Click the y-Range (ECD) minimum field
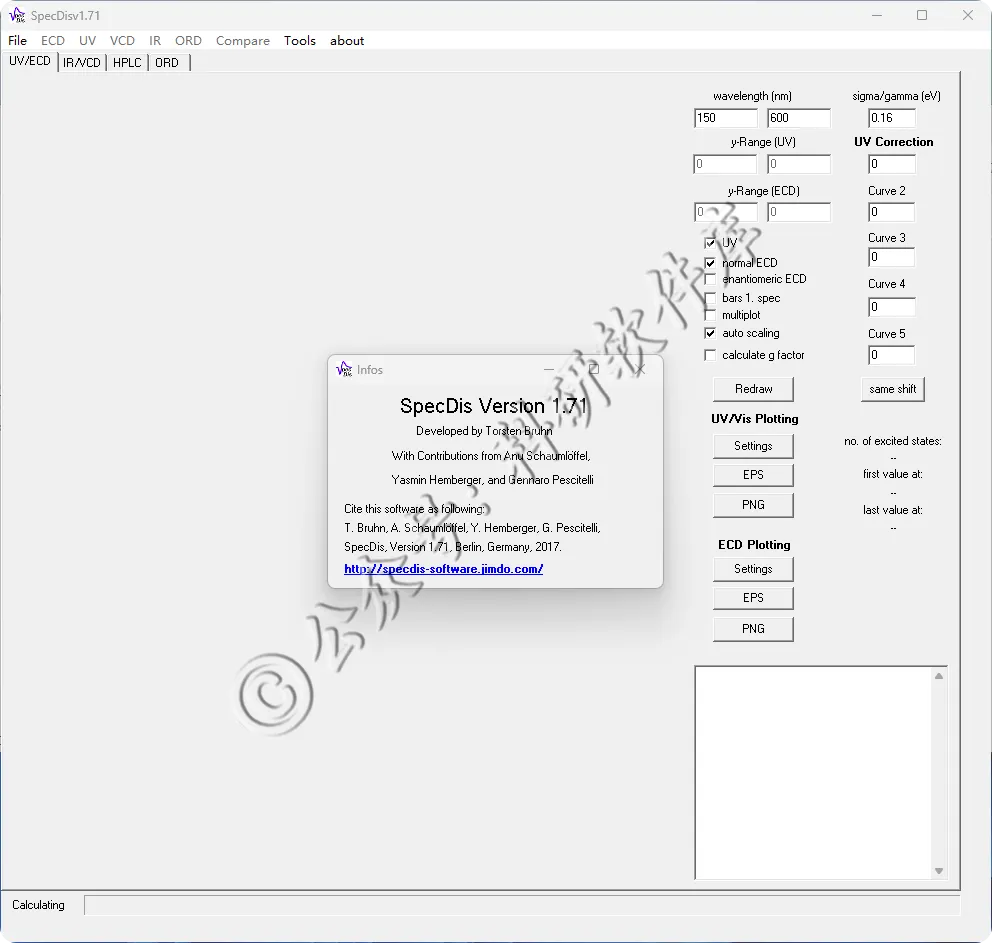 pyautogui.click(x=726, y=213)
